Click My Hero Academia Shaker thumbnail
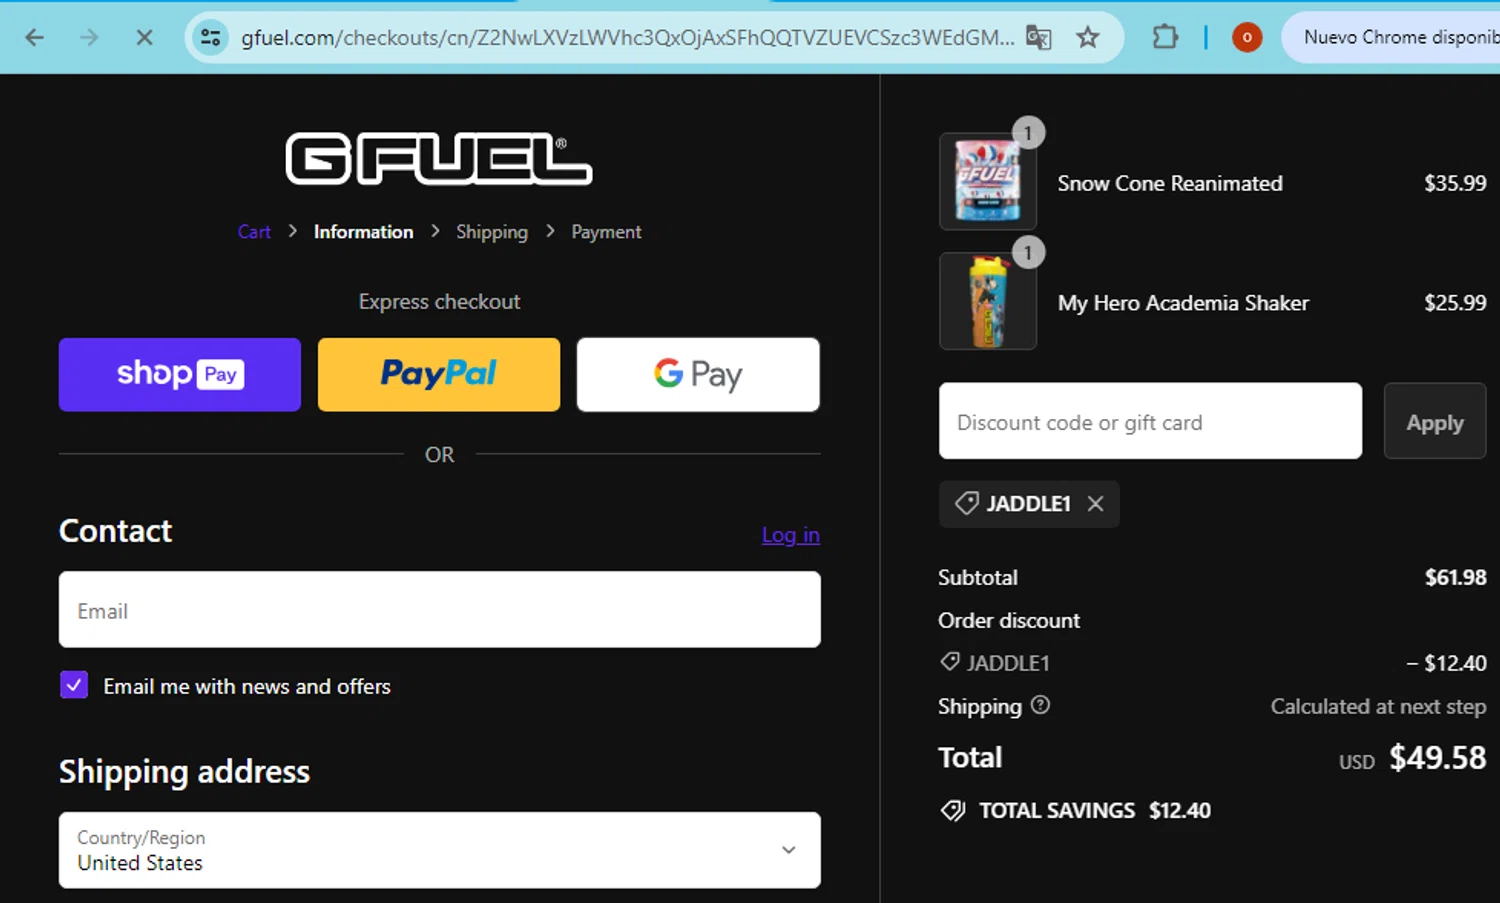 click(988, 301)
